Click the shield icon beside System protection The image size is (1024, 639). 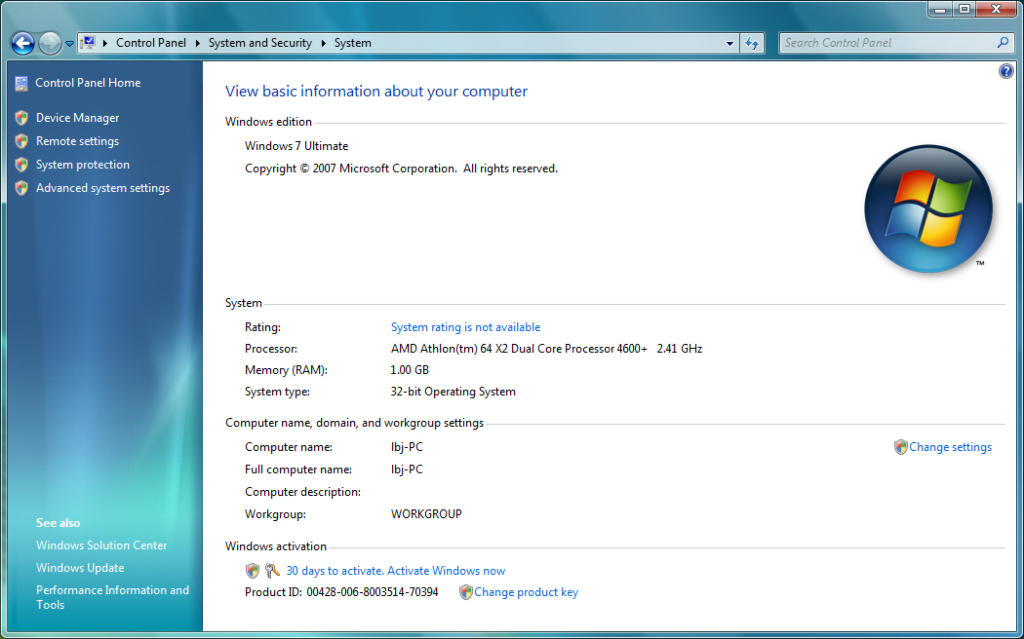pos(22,165)
